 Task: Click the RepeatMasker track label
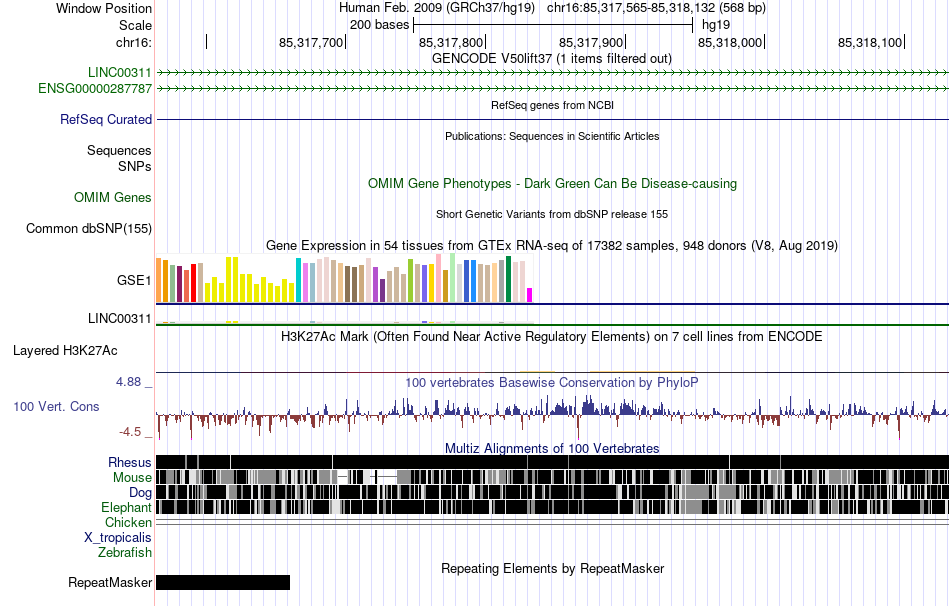click(110, 582)
